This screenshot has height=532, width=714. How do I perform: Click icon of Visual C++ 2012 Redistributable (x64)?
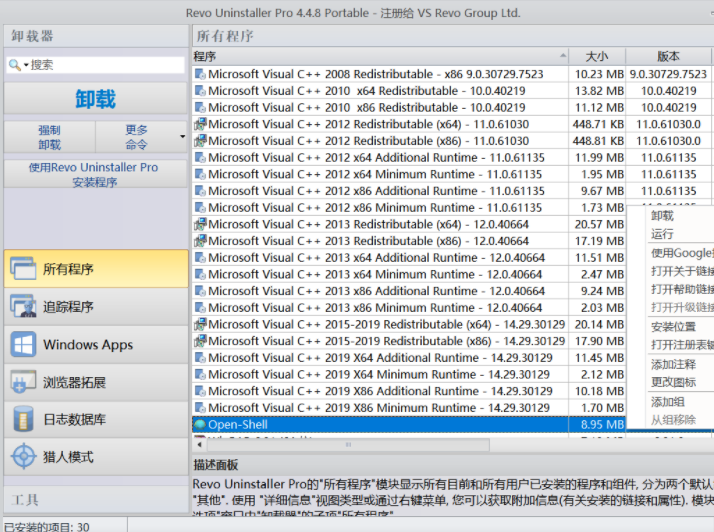[200, 124]
